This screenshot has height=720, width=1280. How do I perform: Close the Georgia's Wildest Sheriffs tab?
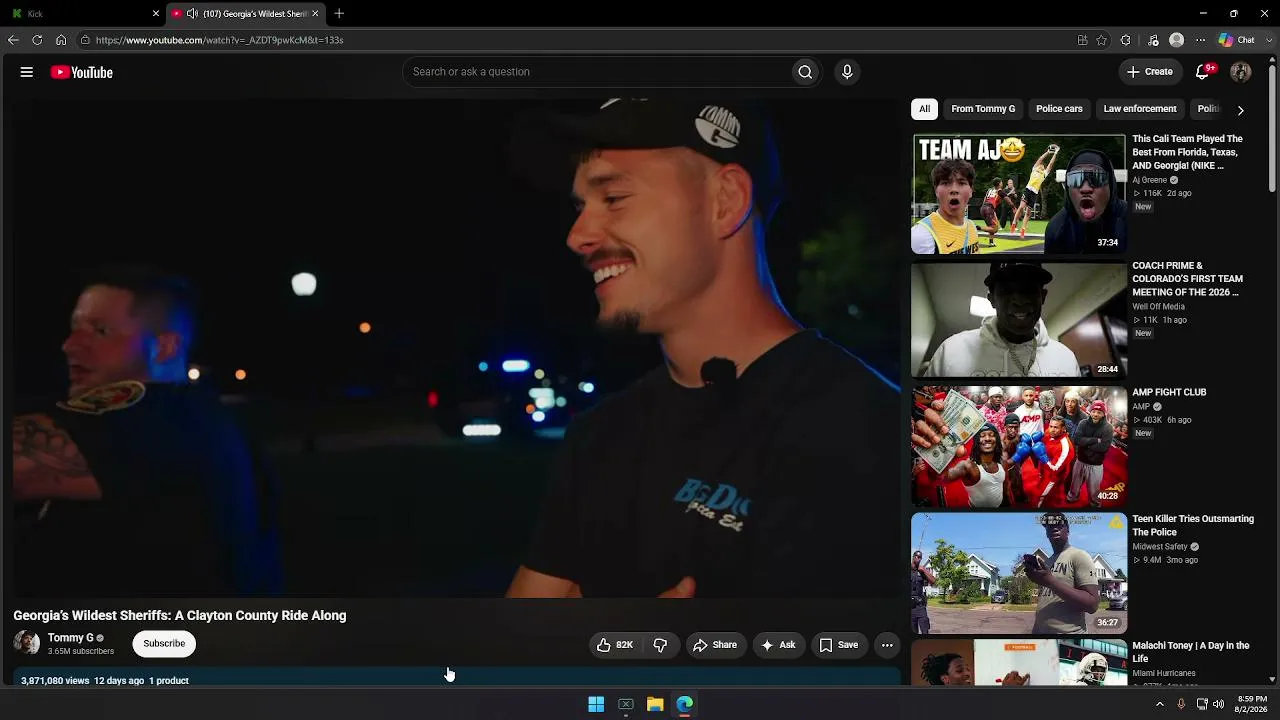(x=316, y=14)
